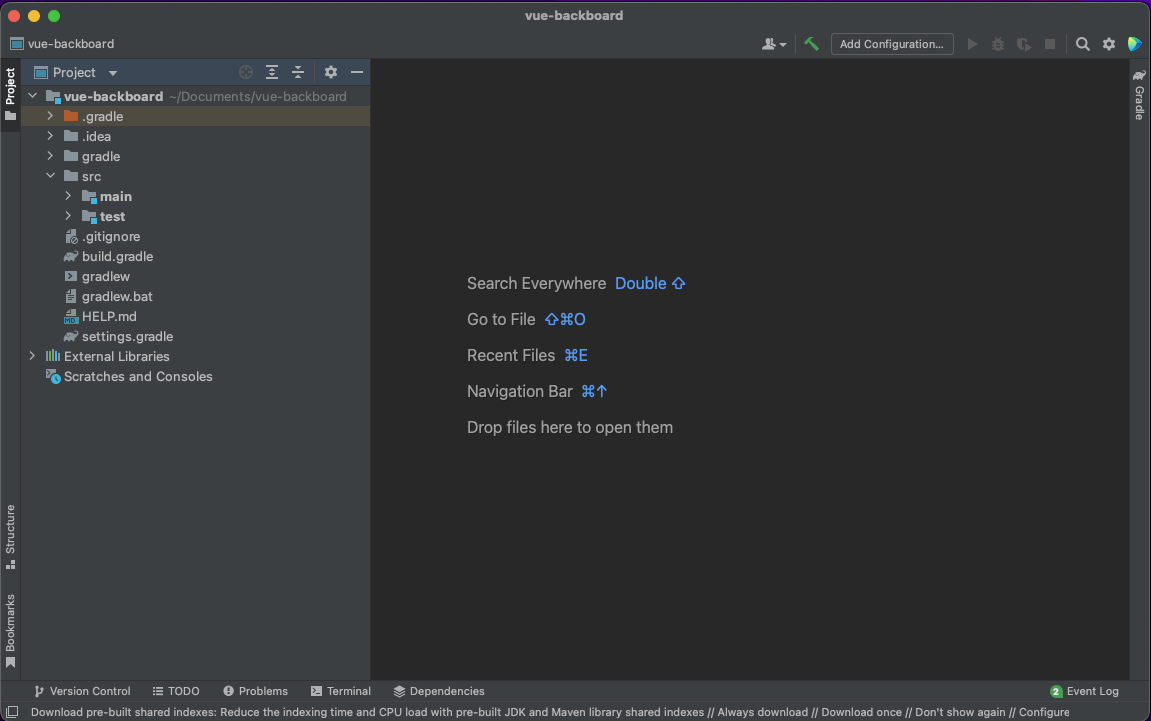
Task: Click the Stop square icon
Action: point(1050,44)
